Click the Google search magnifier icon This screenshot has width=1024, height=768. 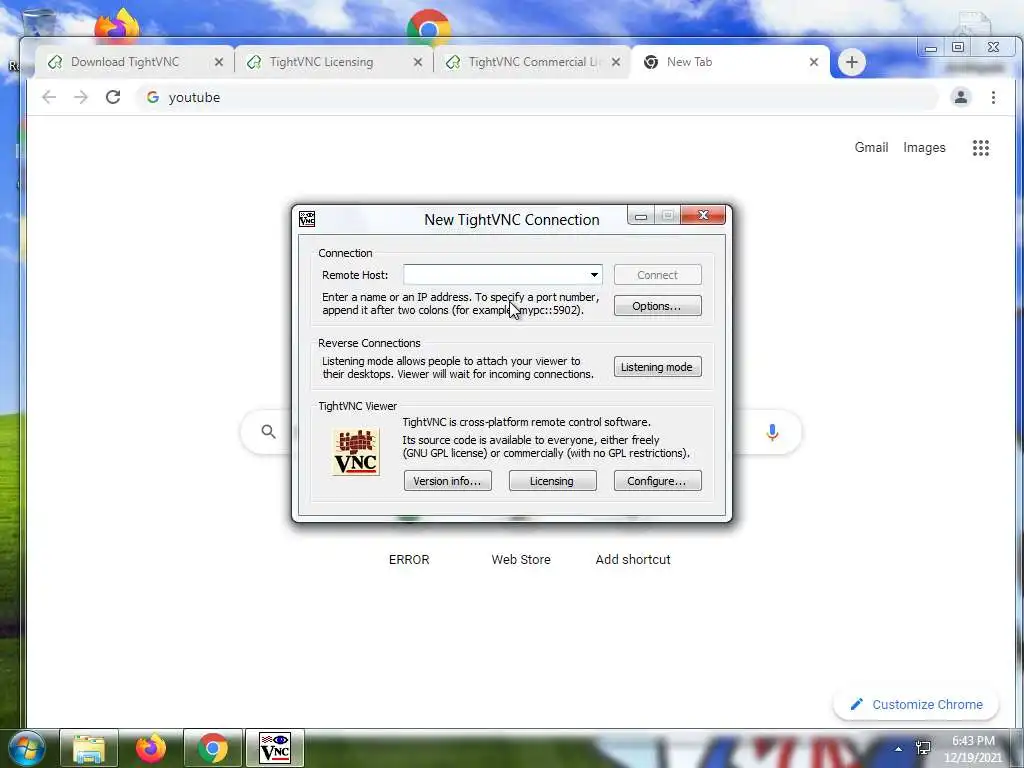(x=268, y=431)
